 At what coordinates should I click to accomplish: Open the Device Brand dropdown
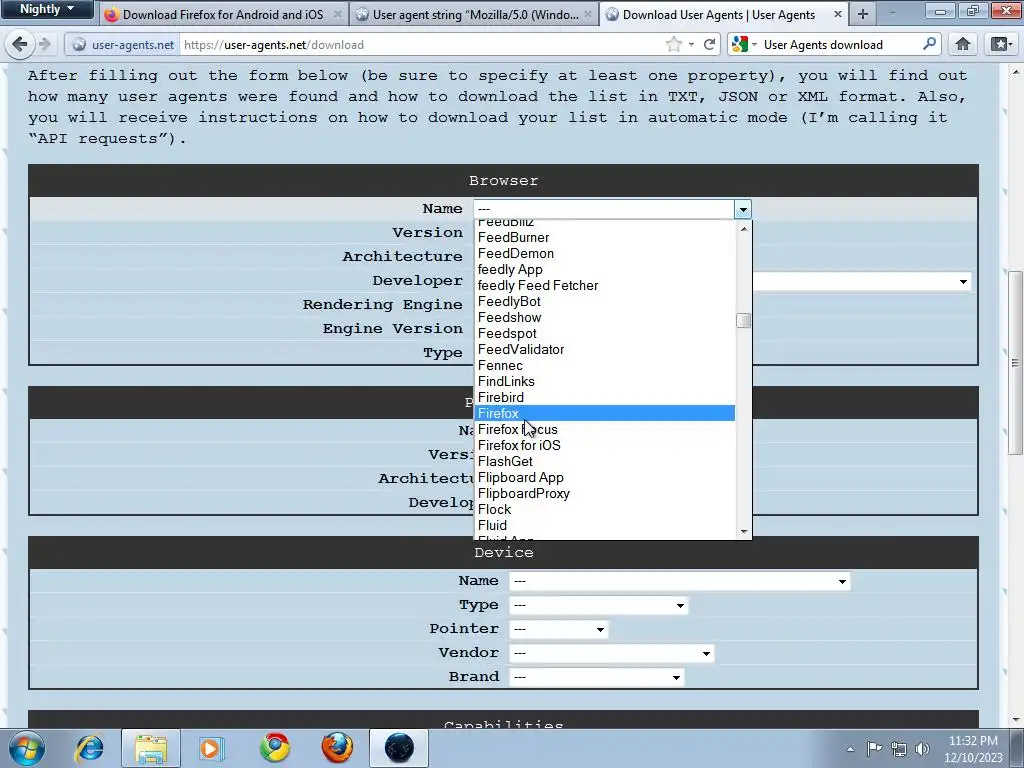(596, 677)
